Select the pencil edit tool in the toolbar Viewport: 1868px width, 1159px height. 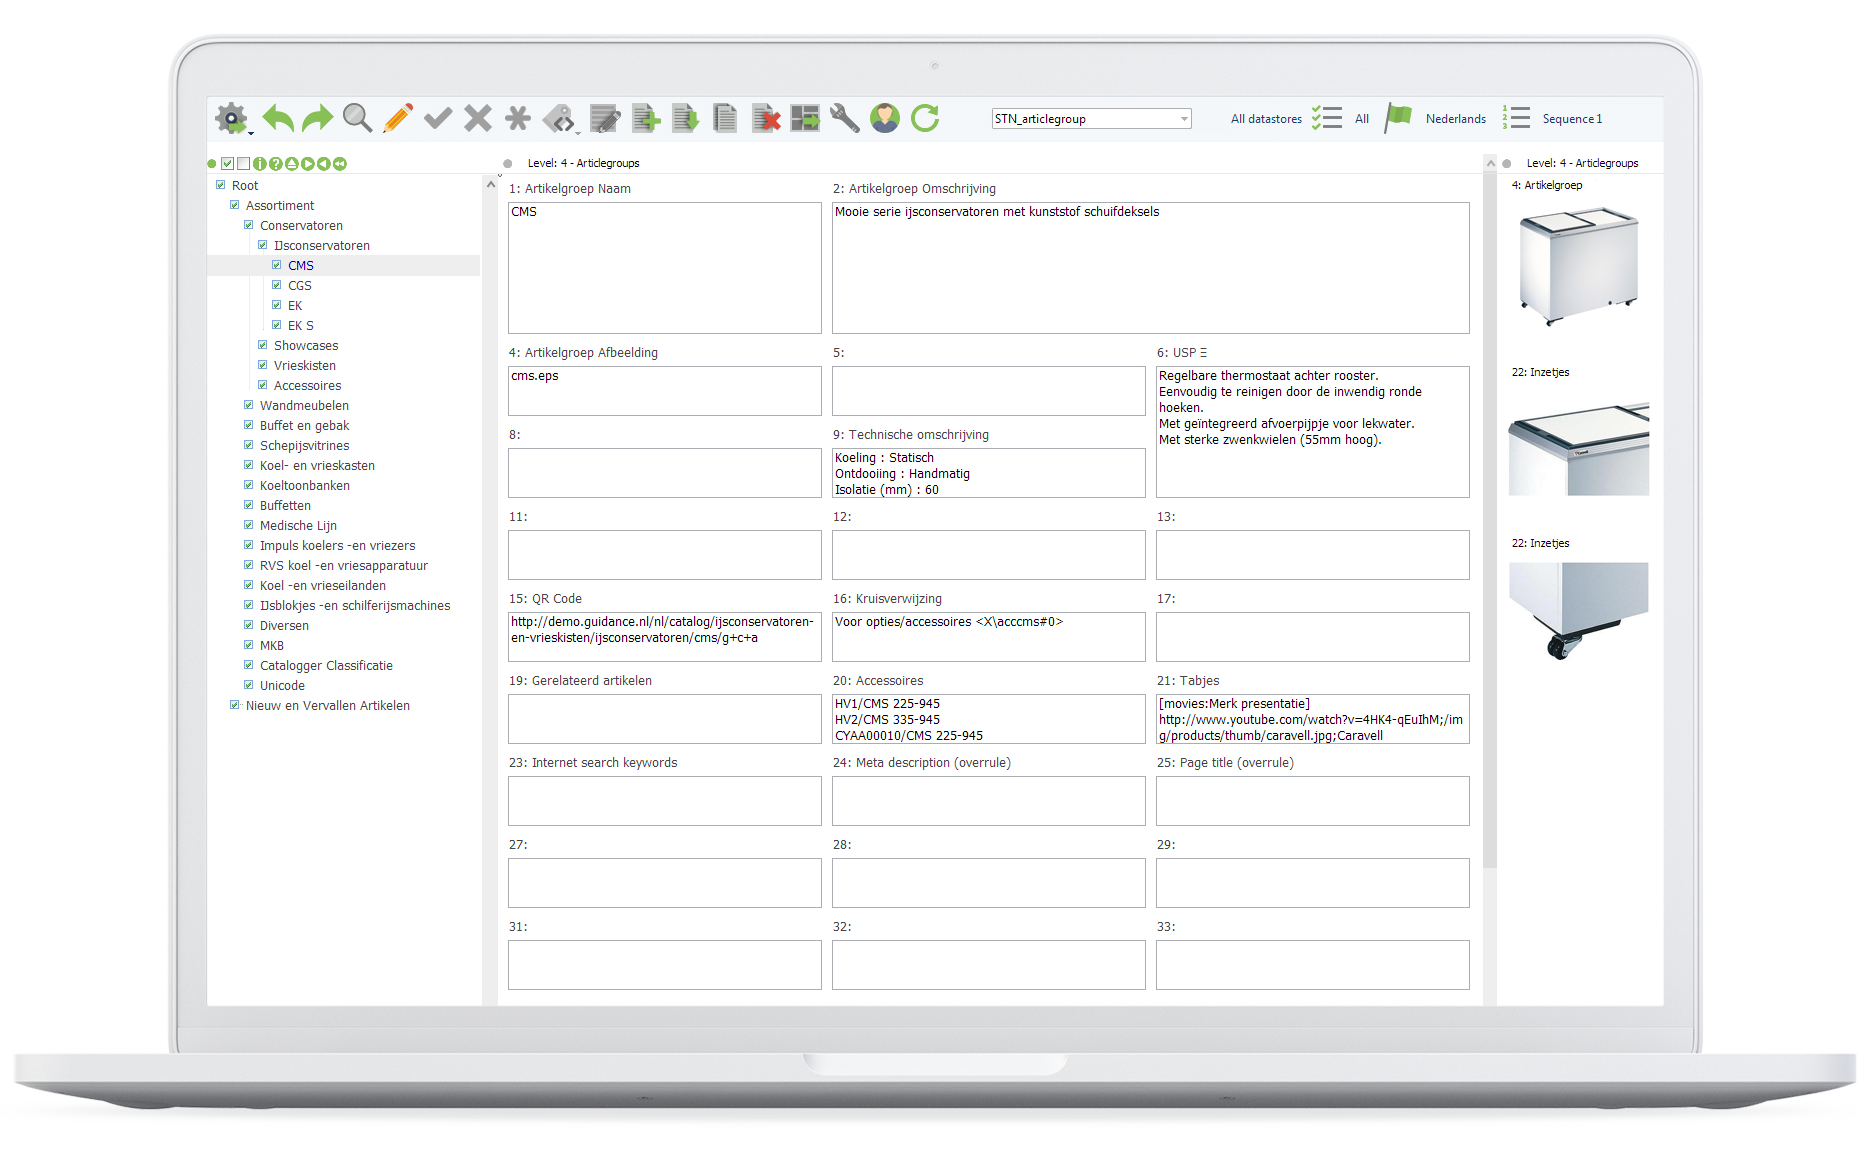point(398,118)
